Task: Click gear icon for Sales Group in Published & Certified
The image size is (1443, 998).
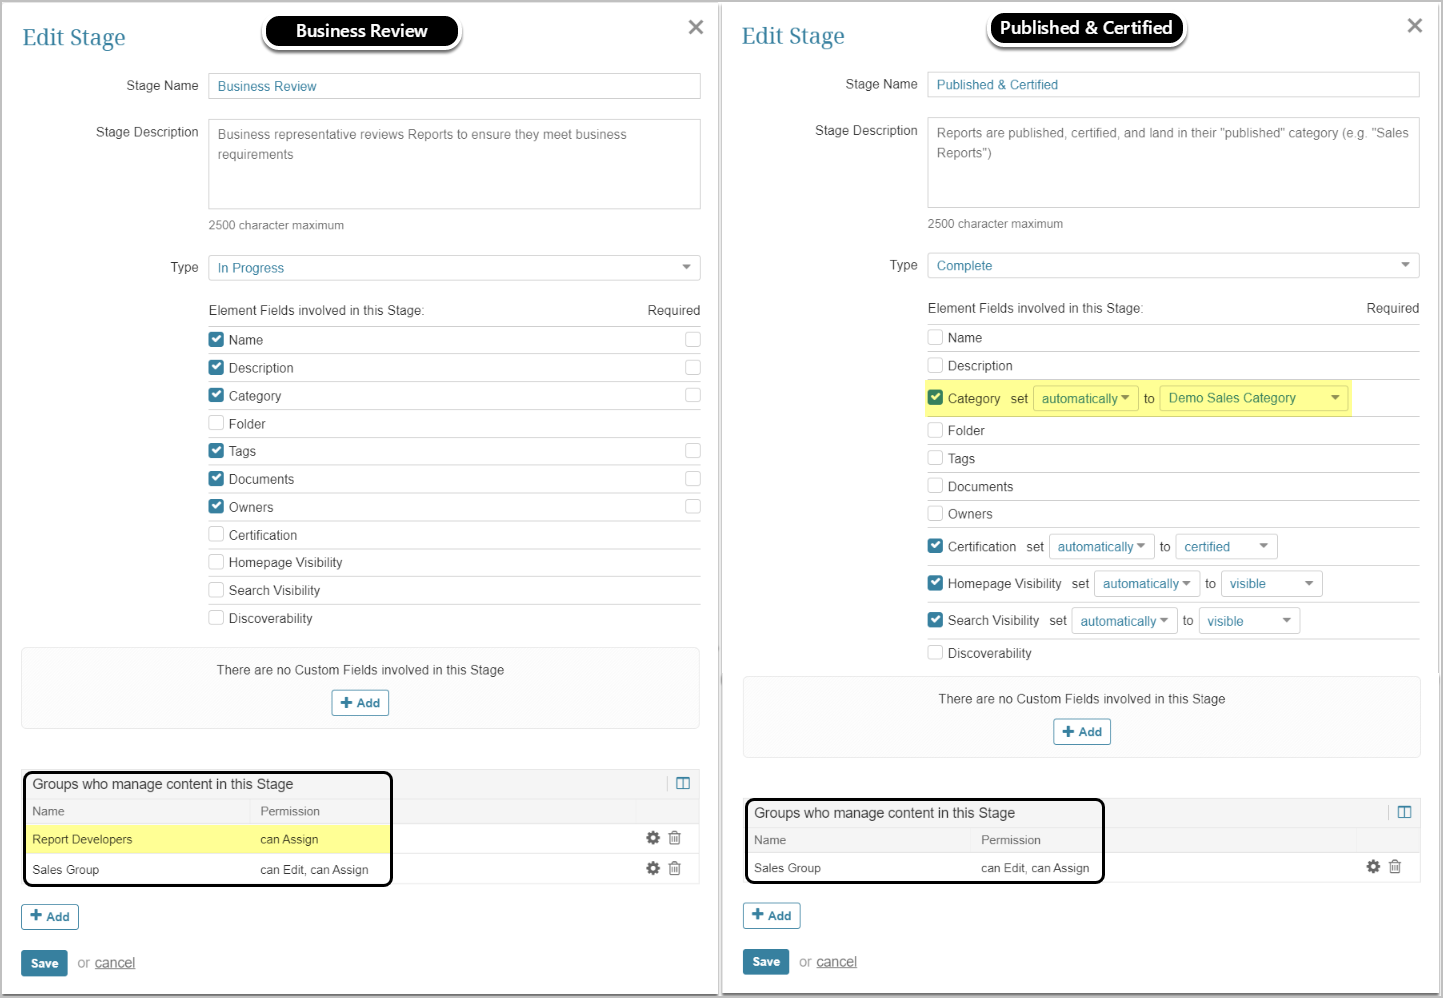Action: (1373, 866)
